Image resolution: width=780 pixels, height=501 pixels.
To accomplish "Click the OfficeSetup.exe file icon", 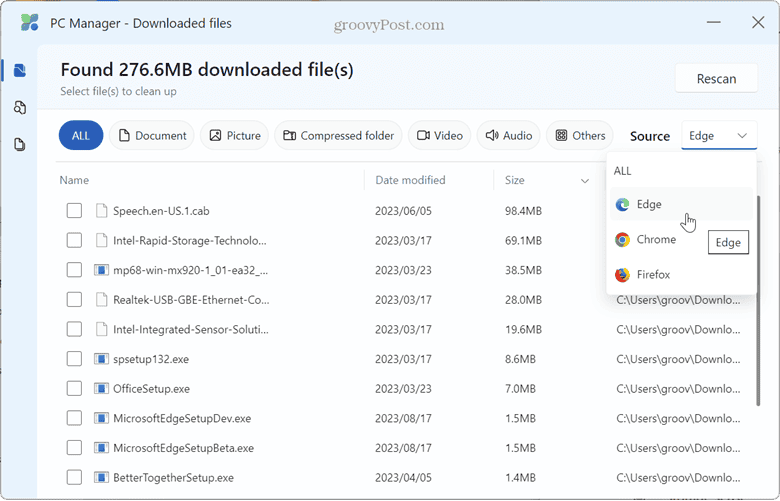I will 101,389.
